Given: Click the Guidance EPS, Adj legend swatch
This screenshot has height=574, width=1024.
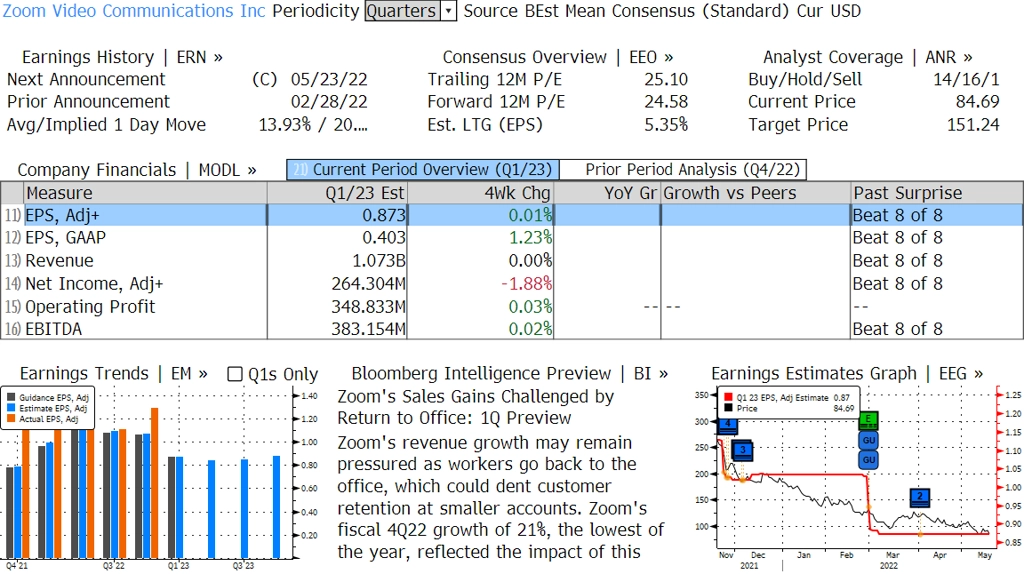Looking at the screenshot, I should pos(11,398).
